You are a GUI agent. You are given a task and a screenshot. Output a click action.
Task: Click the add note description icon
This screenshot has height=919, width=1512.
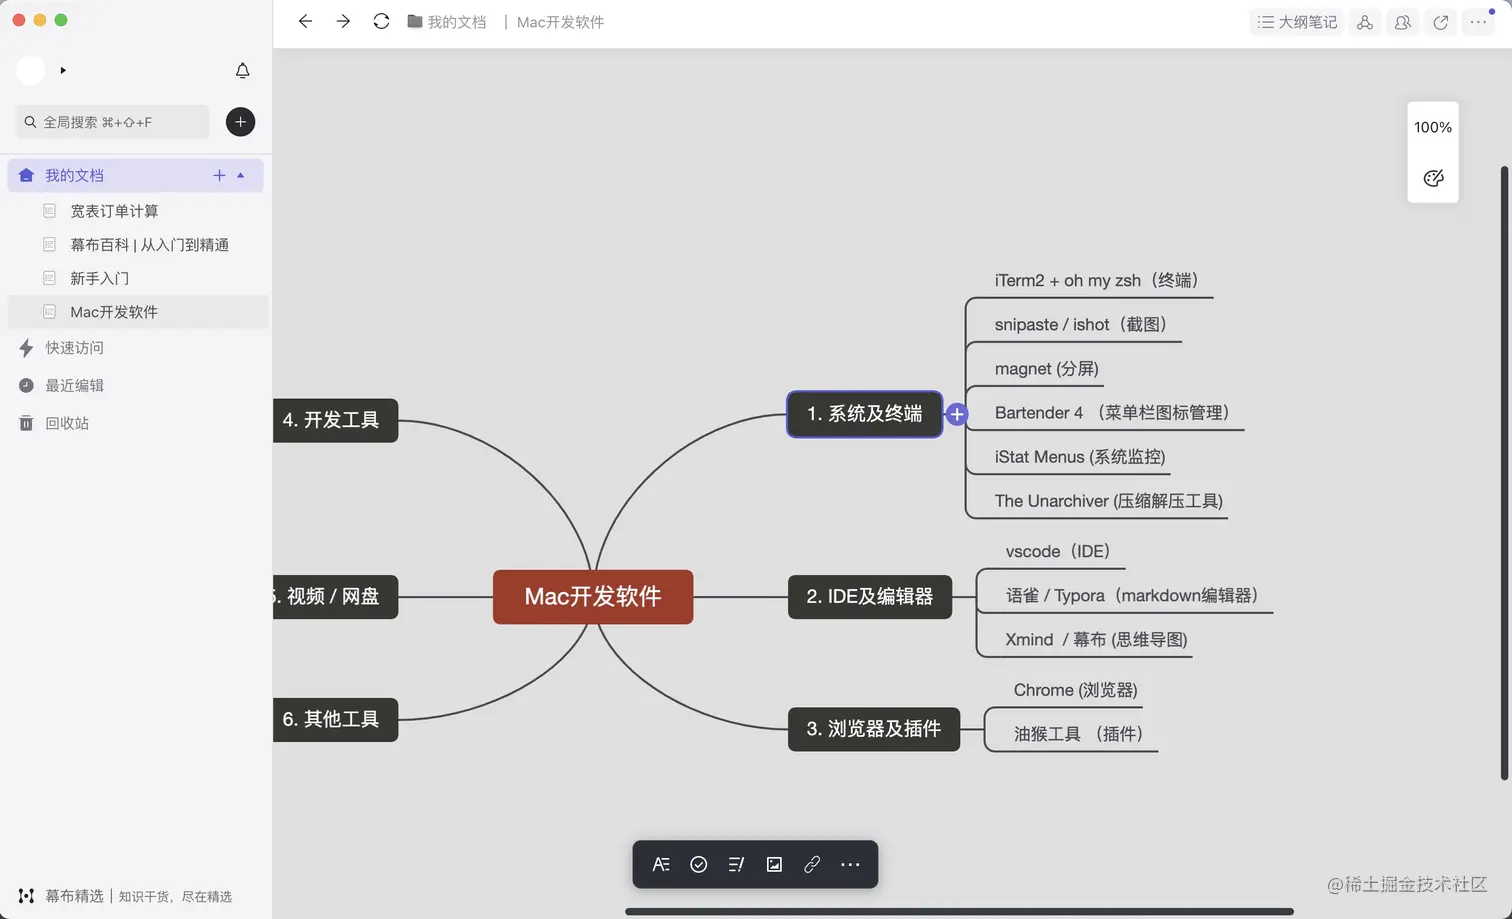737,865
